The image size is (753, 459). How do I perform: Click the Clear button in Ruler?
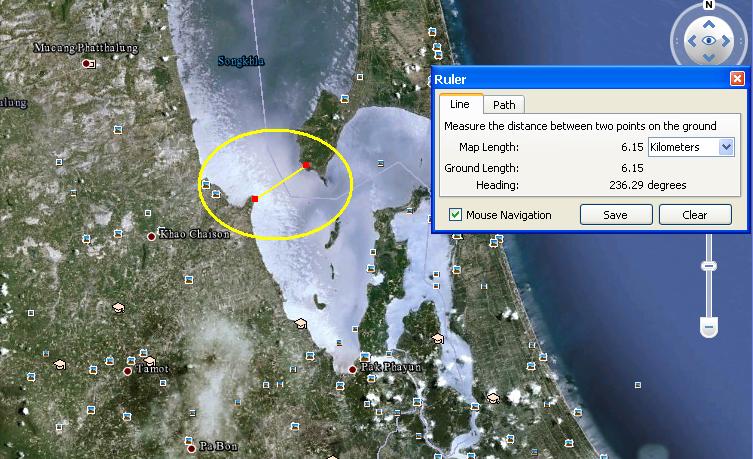tap(695, 215)
